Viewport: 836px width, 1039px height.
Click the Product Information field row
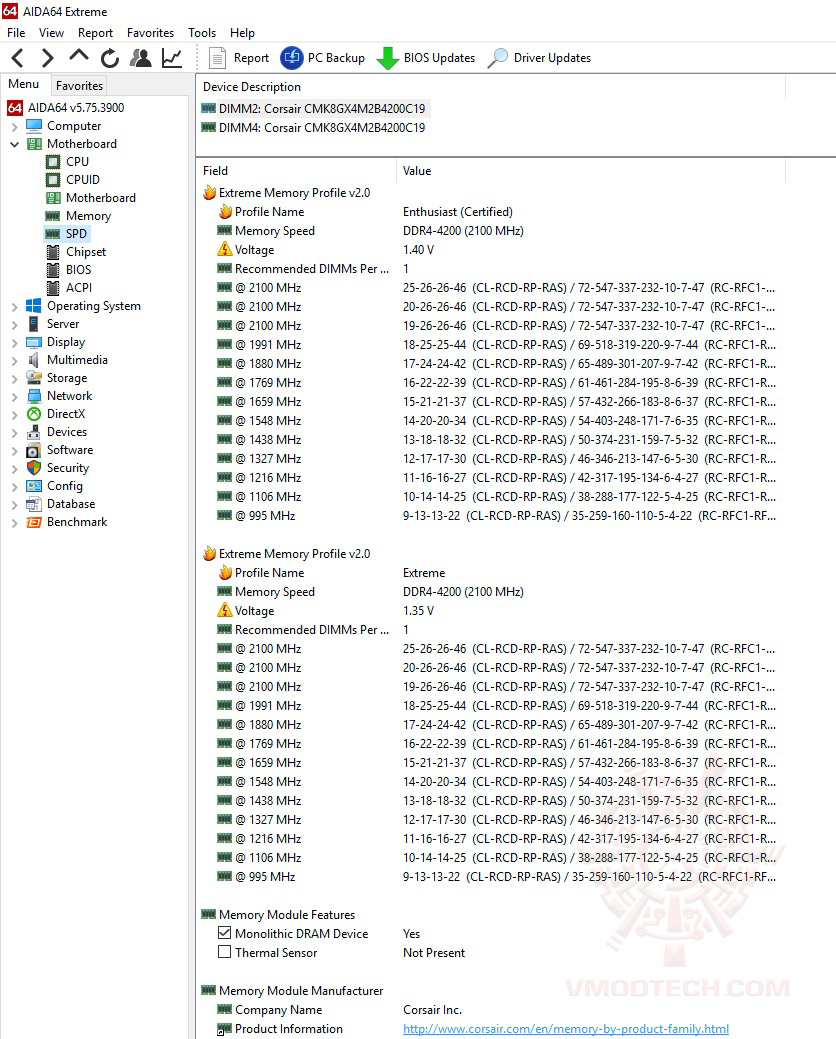coord(289,1029)
